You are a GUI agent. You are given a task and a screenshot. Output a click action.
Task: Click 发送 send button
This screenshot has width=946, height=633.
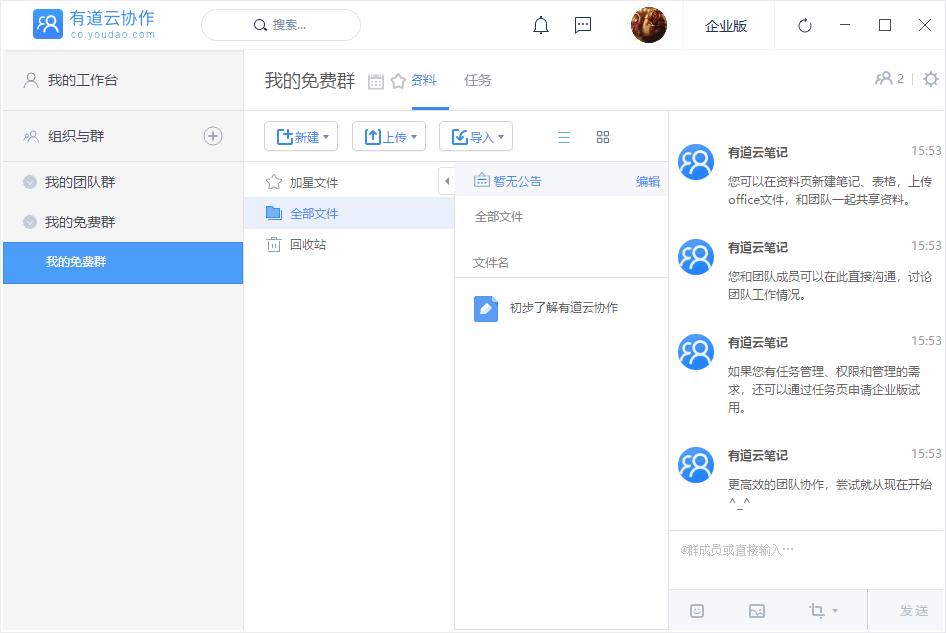point(913,611)
